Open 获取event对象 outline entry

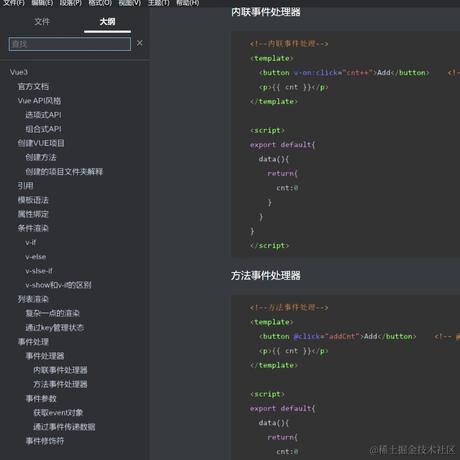58,413
